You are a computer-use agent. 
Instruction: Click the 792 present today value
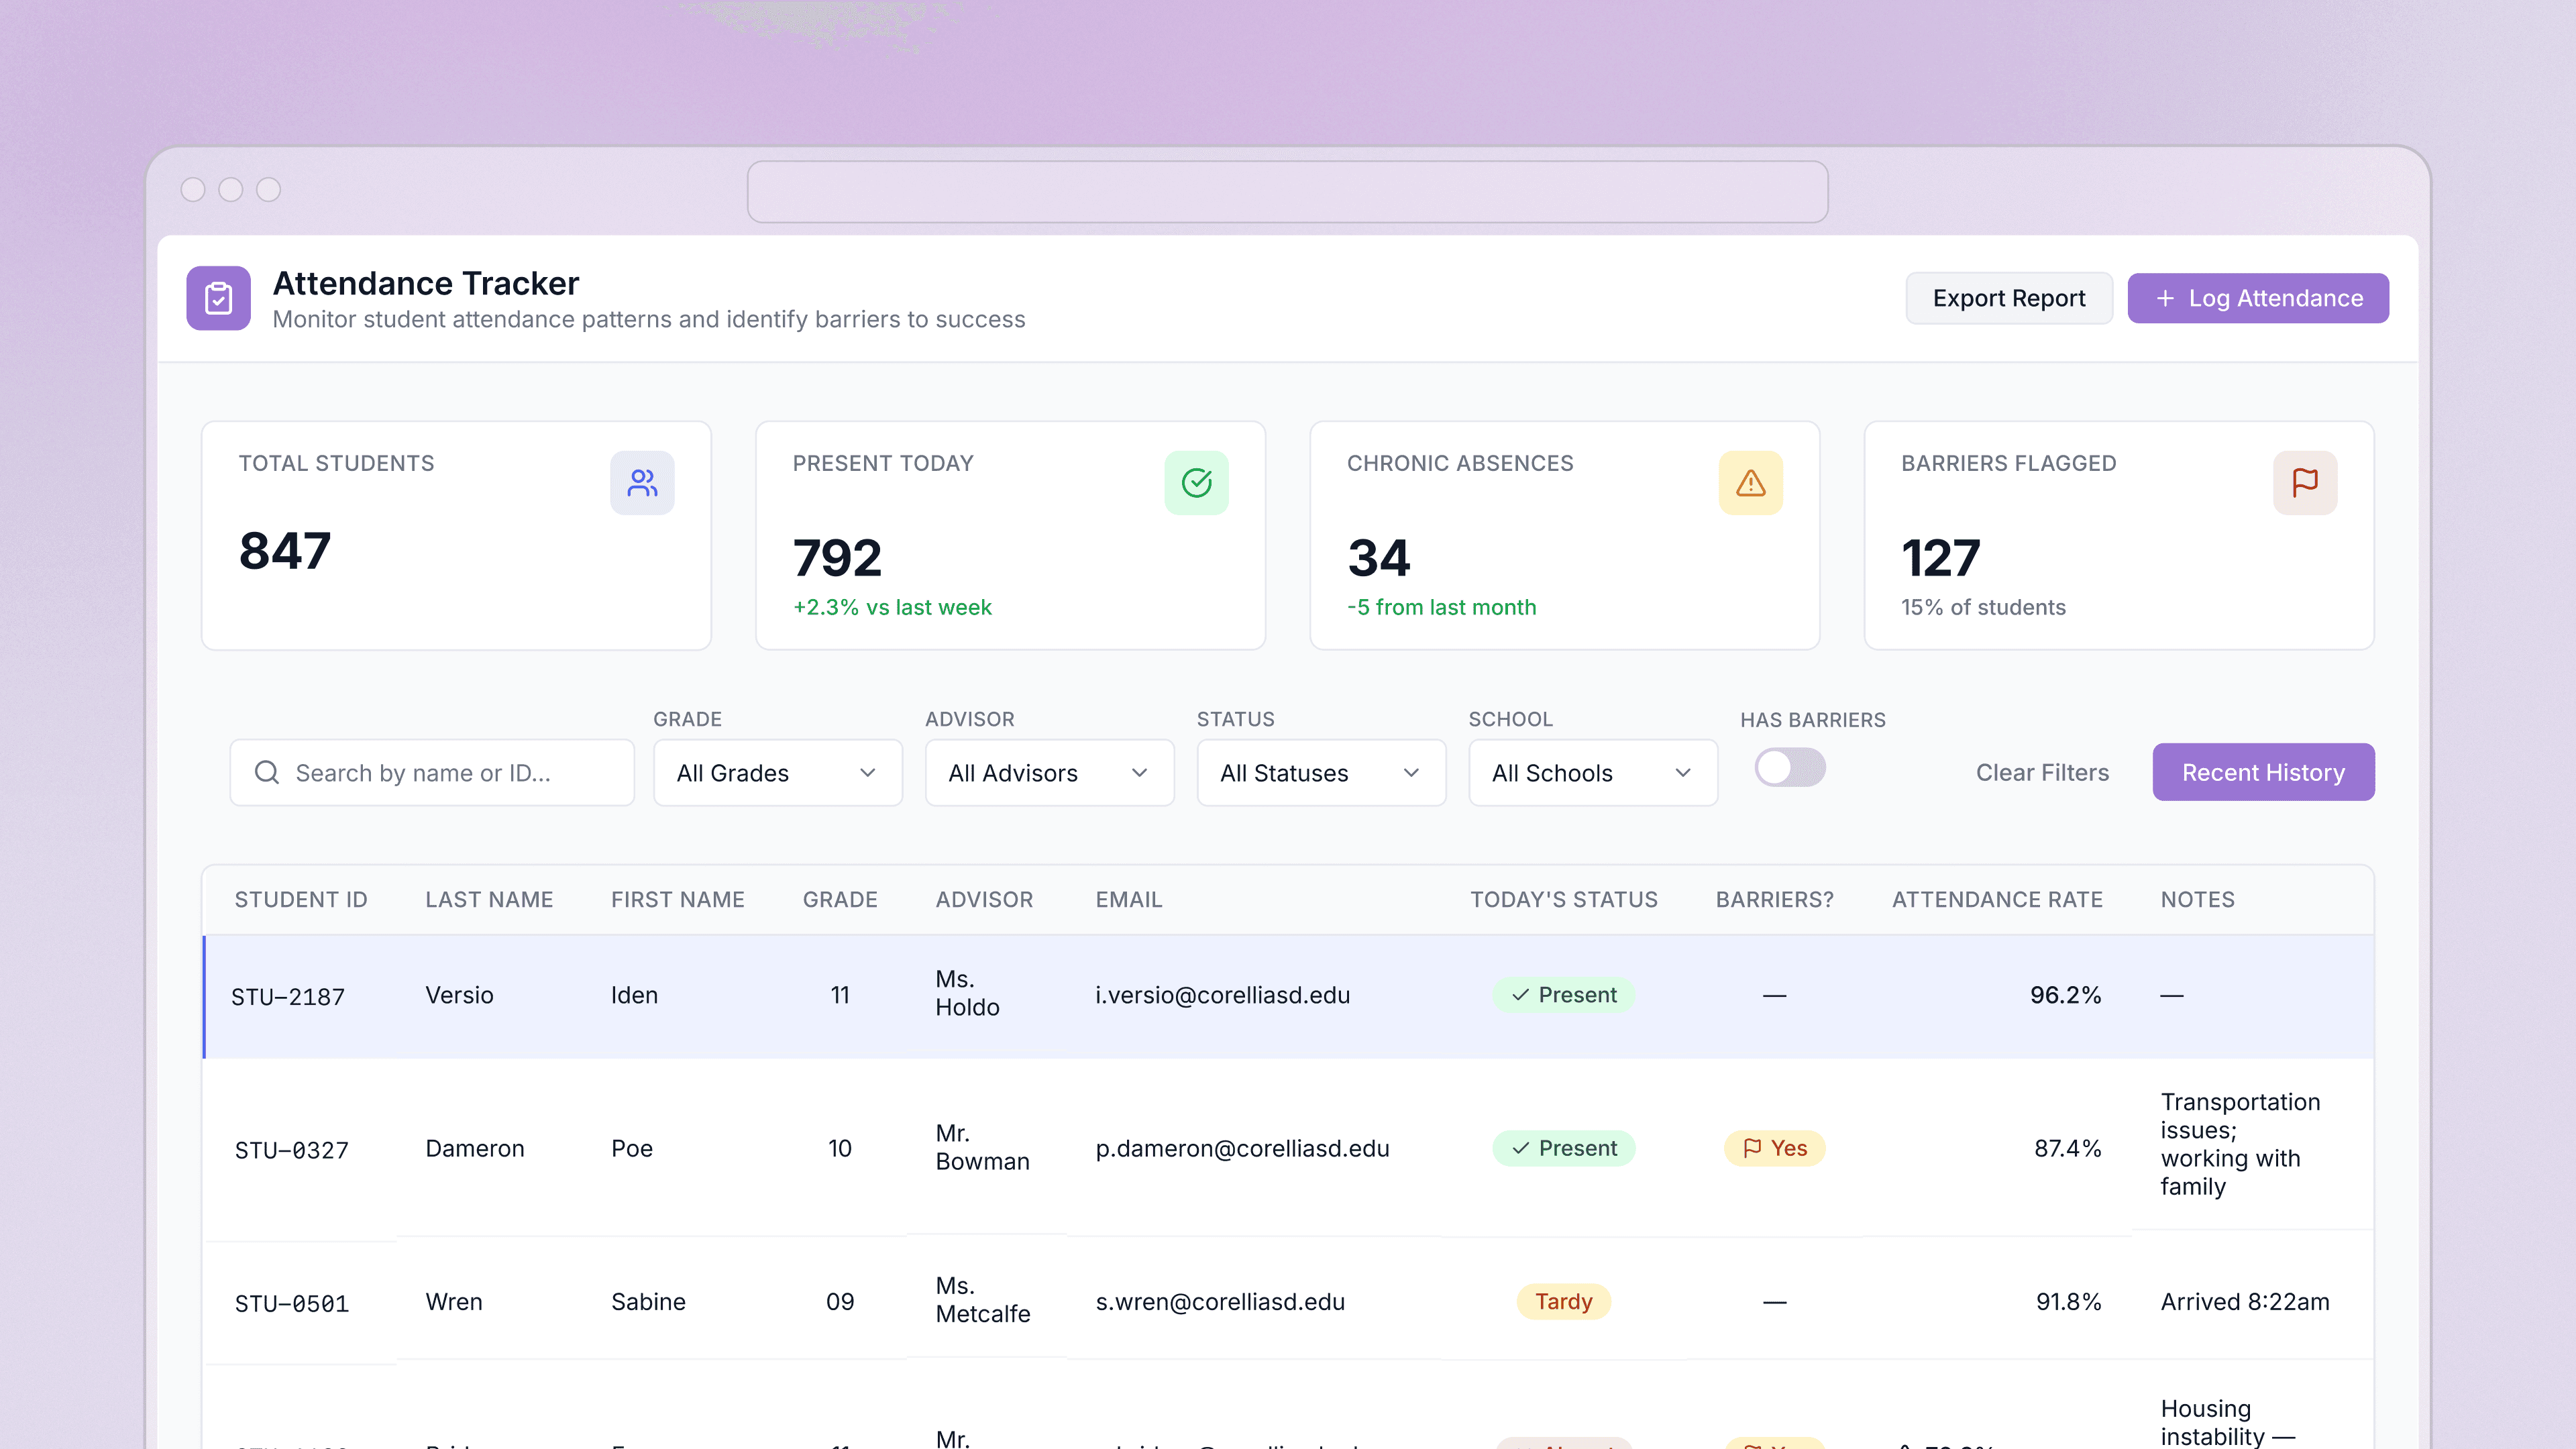coord(838,558)
